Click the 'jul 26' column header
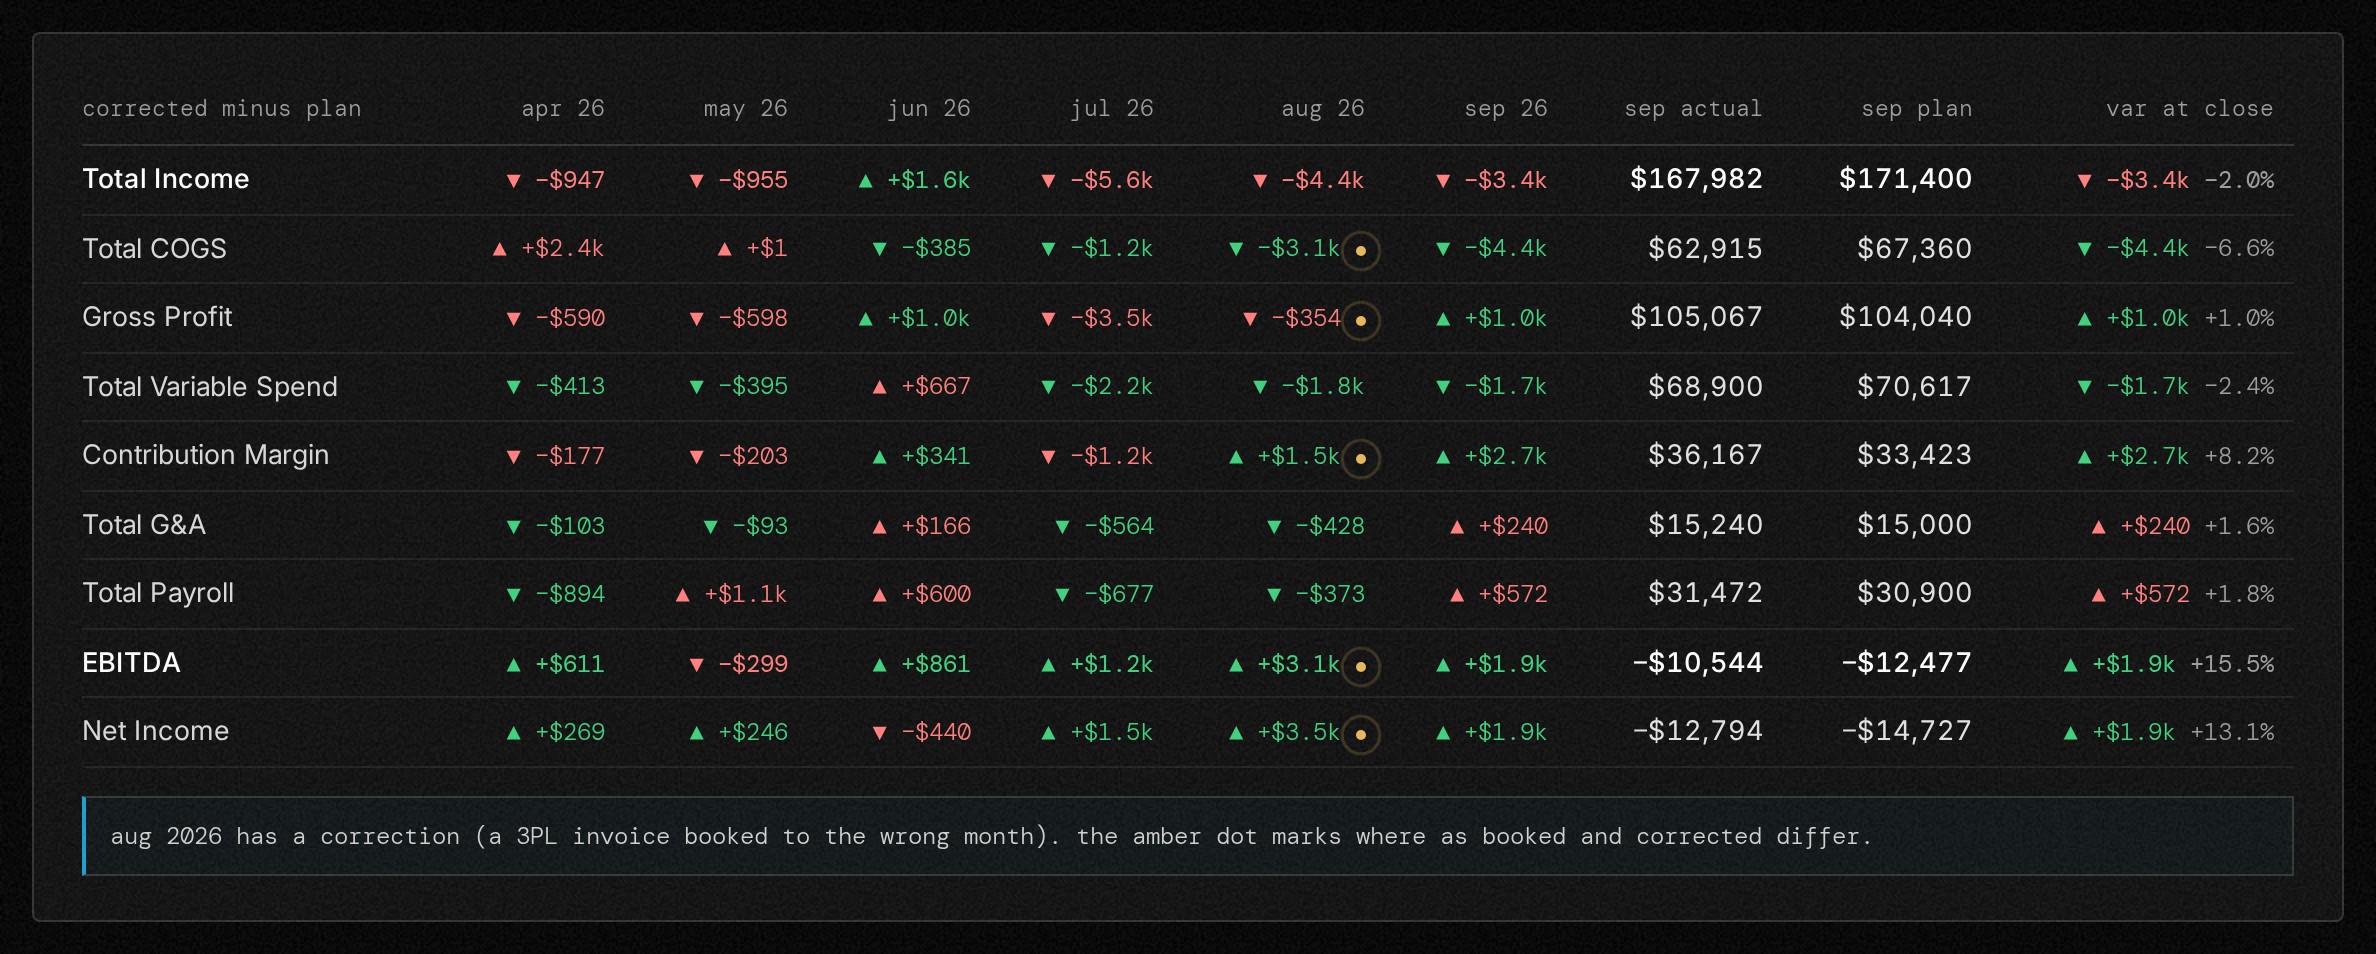2376x954 pixels. pyautogui.click(x=1112, y=108)
